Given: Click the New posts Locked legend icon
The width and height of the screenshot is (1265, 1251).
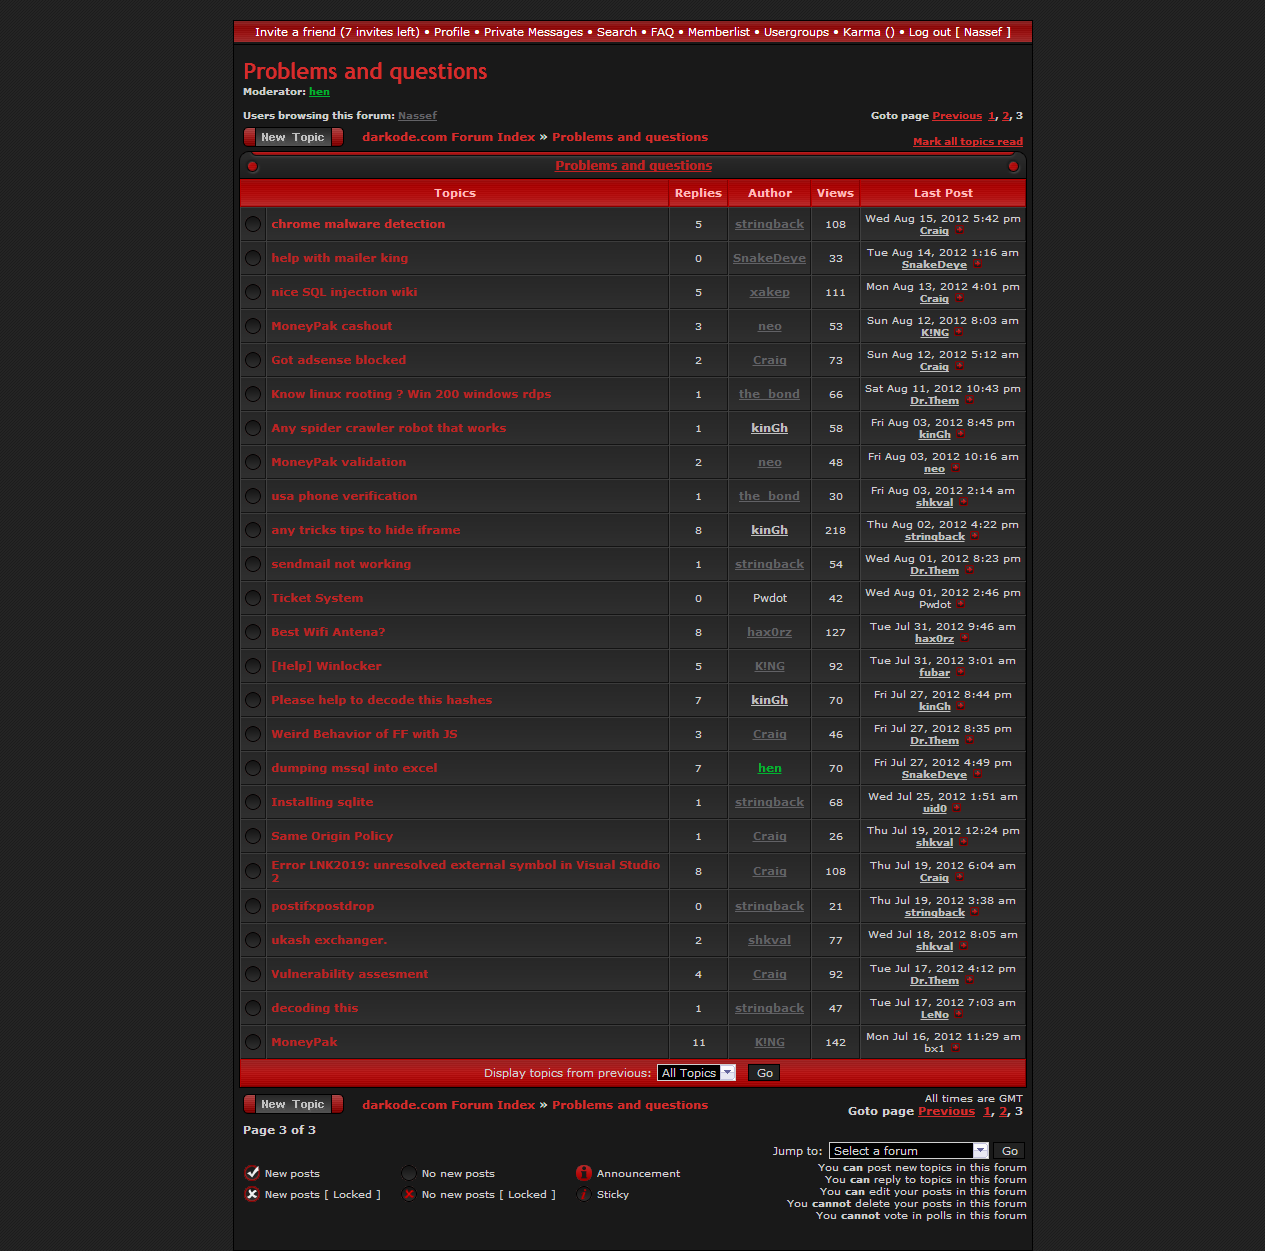Looking at the screenshot, I should click(252, 1194).
